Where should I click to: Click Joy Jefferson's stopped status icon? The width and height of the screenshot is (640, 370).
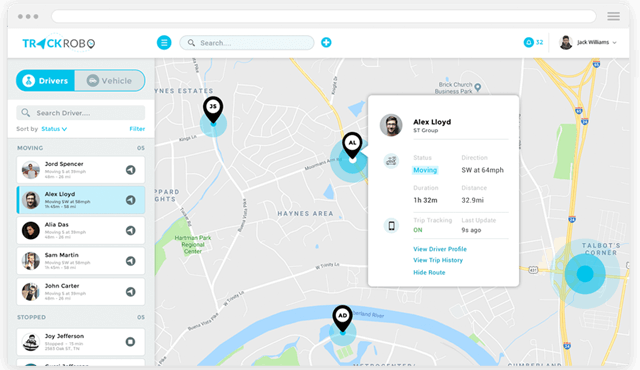tap(130, 342)
